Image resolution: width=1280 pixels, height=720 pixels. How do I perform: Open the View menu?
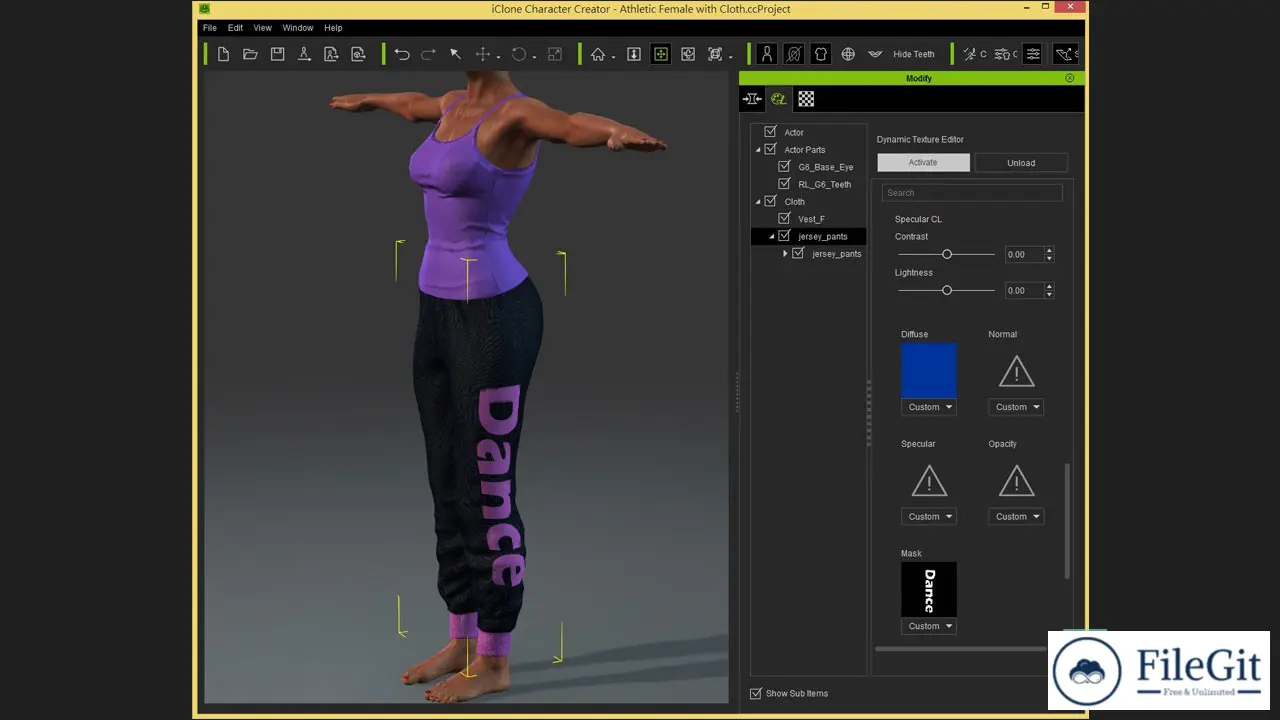262,28
